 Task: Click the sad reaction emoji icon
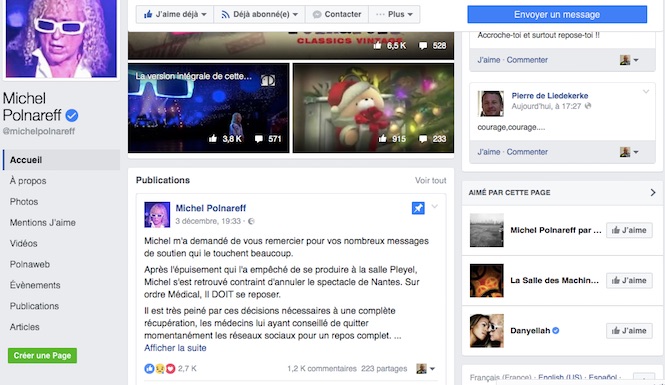tap(160, 368)
